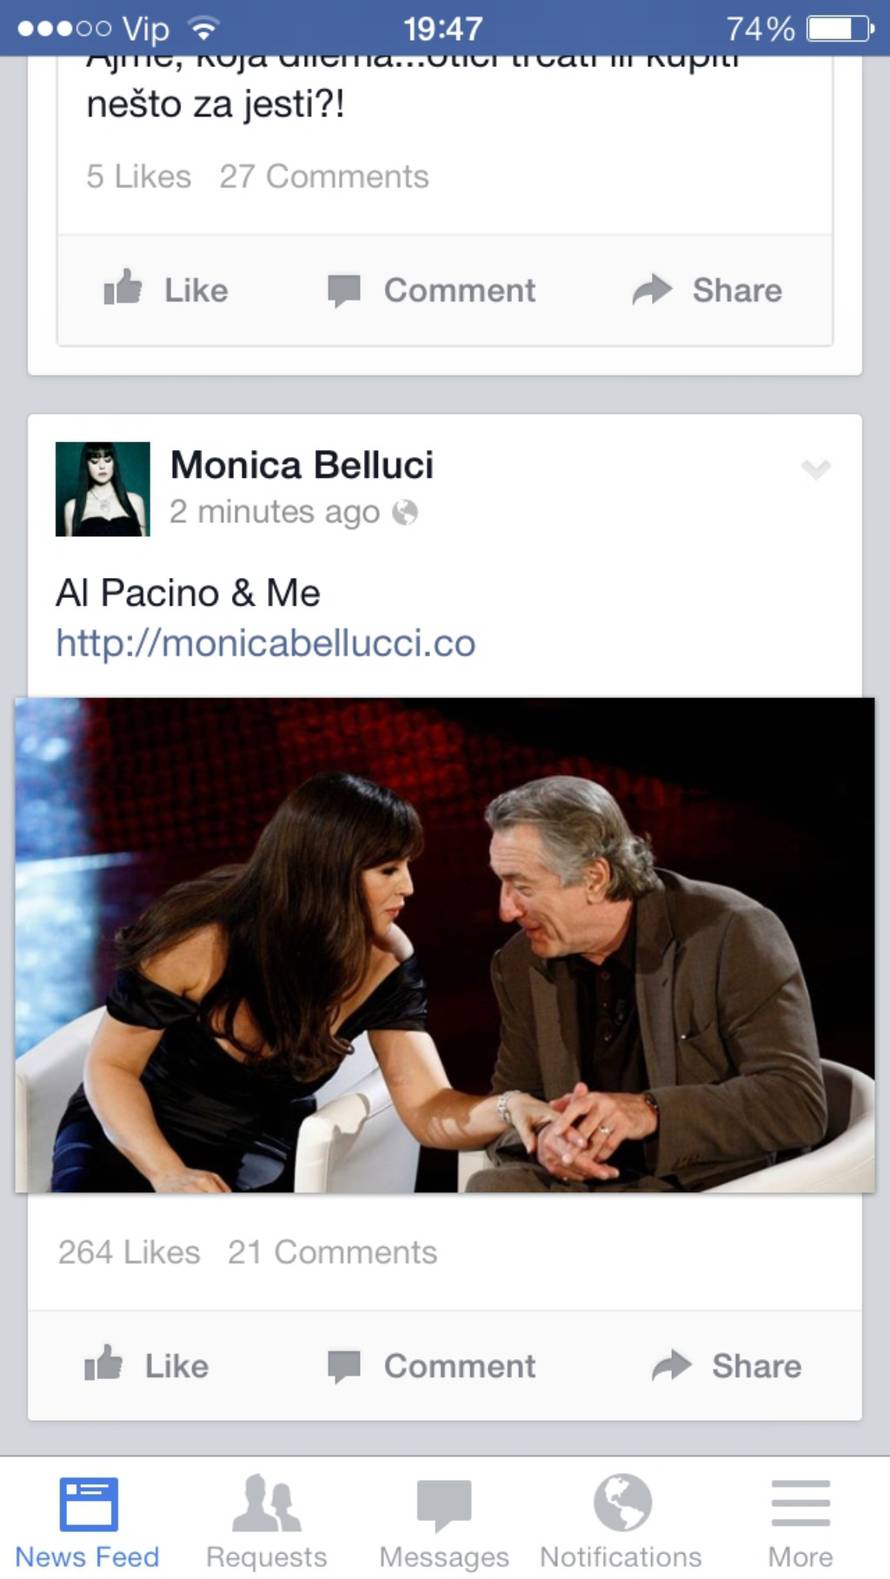The width and height of the screenshot is (890, 1579).
Task: View 5 Likes on the top post
Action: click(x=138, y=176)
